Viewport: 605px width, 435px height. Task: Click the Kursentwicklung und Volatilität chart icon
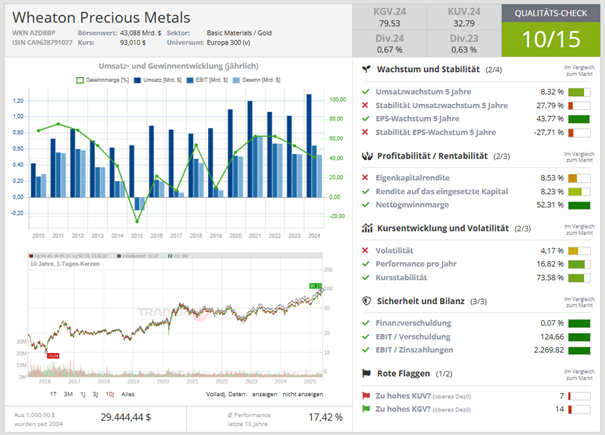click(x=367, y=228)
